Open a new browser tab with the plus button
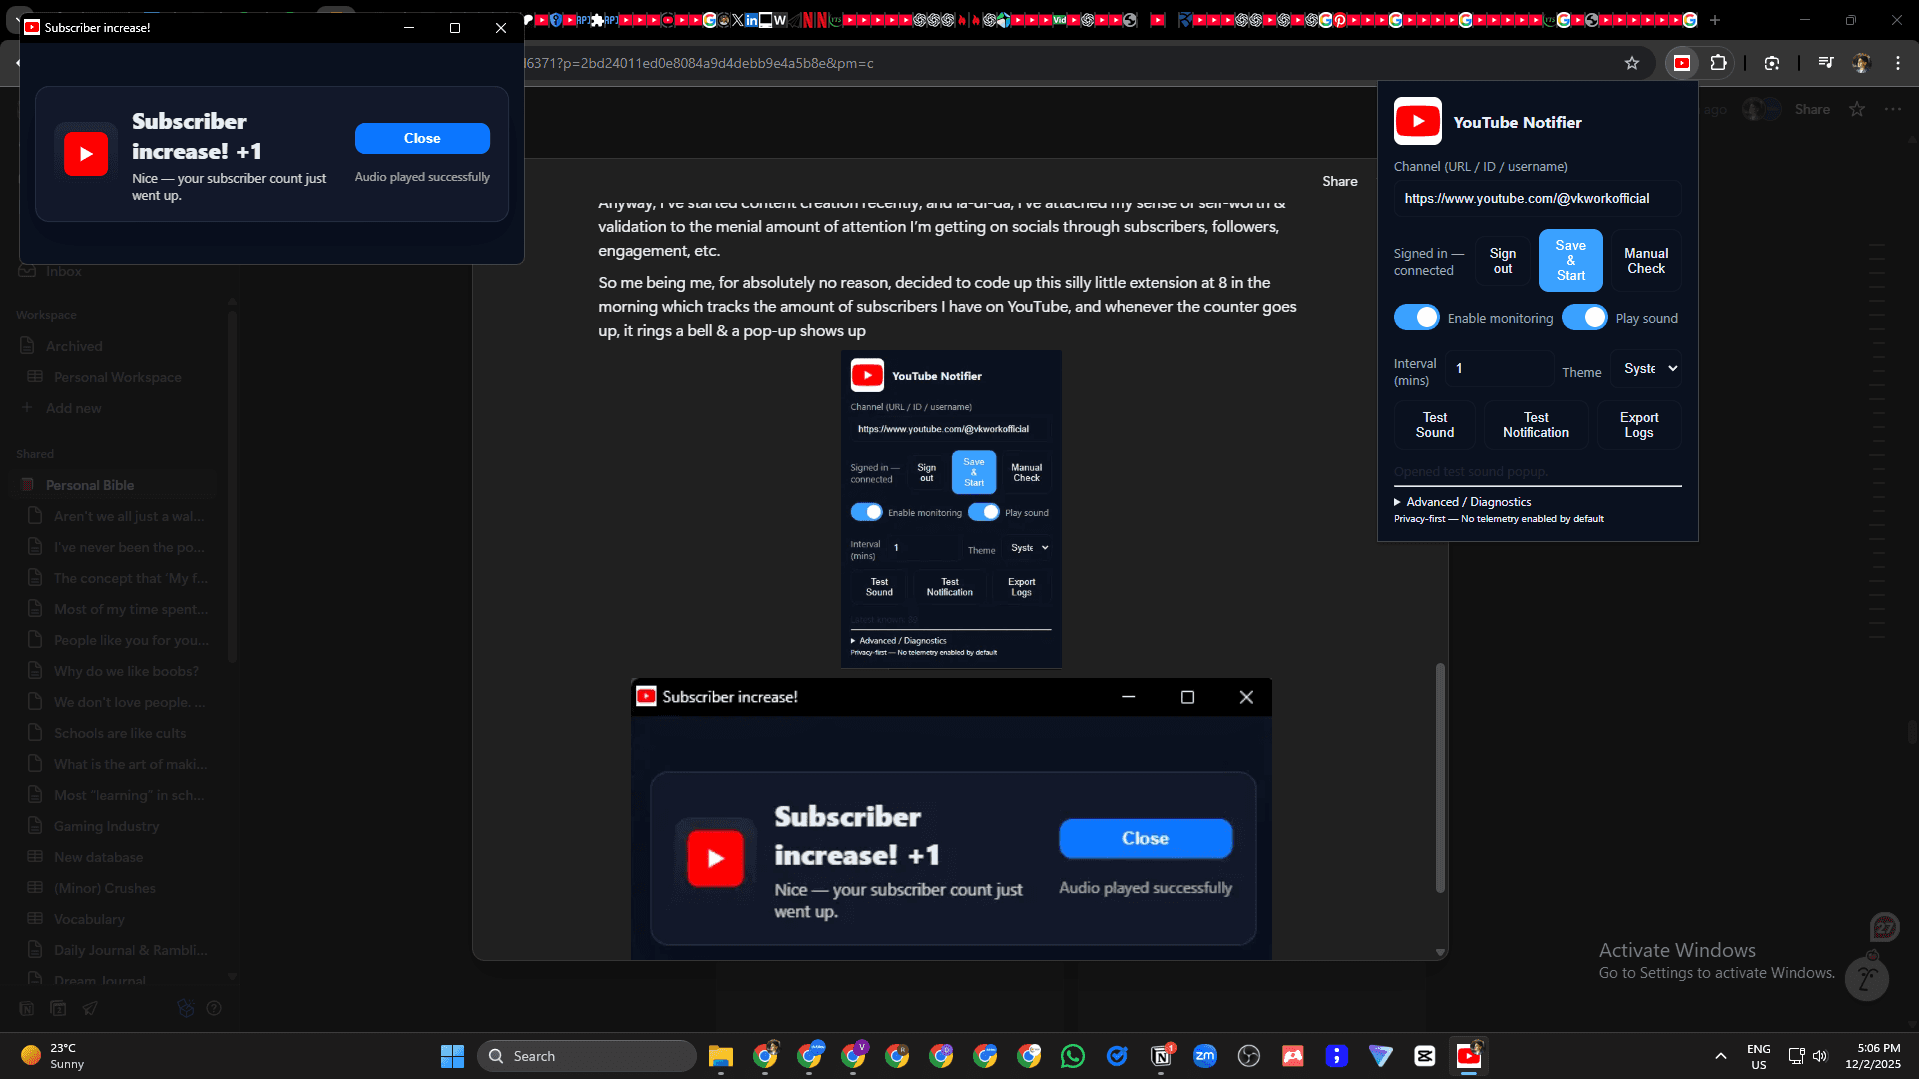Screen dimensions: 1919x1079 coord(1715,20)
